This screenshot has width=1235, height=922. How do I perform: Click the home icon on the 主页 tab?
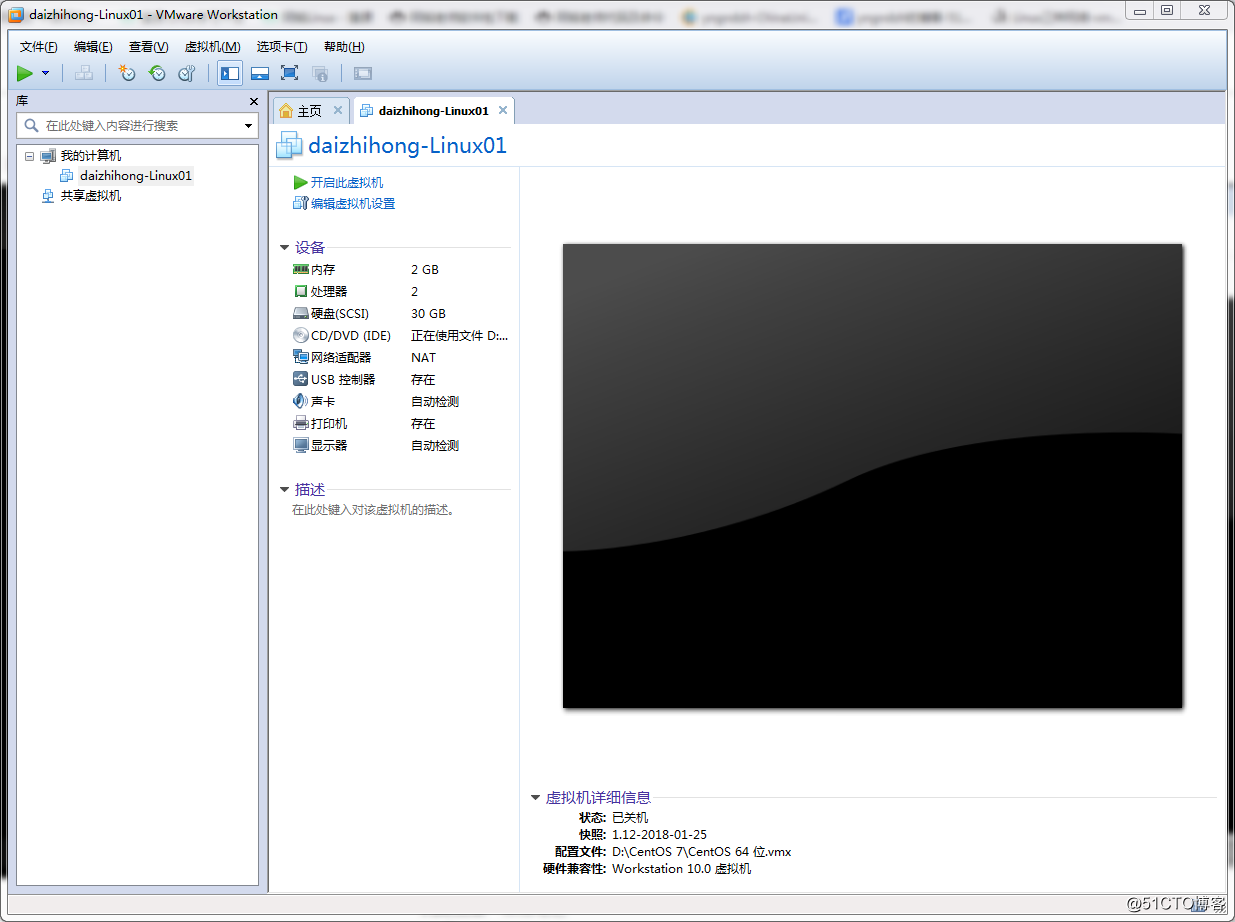[x=286, y=111]
